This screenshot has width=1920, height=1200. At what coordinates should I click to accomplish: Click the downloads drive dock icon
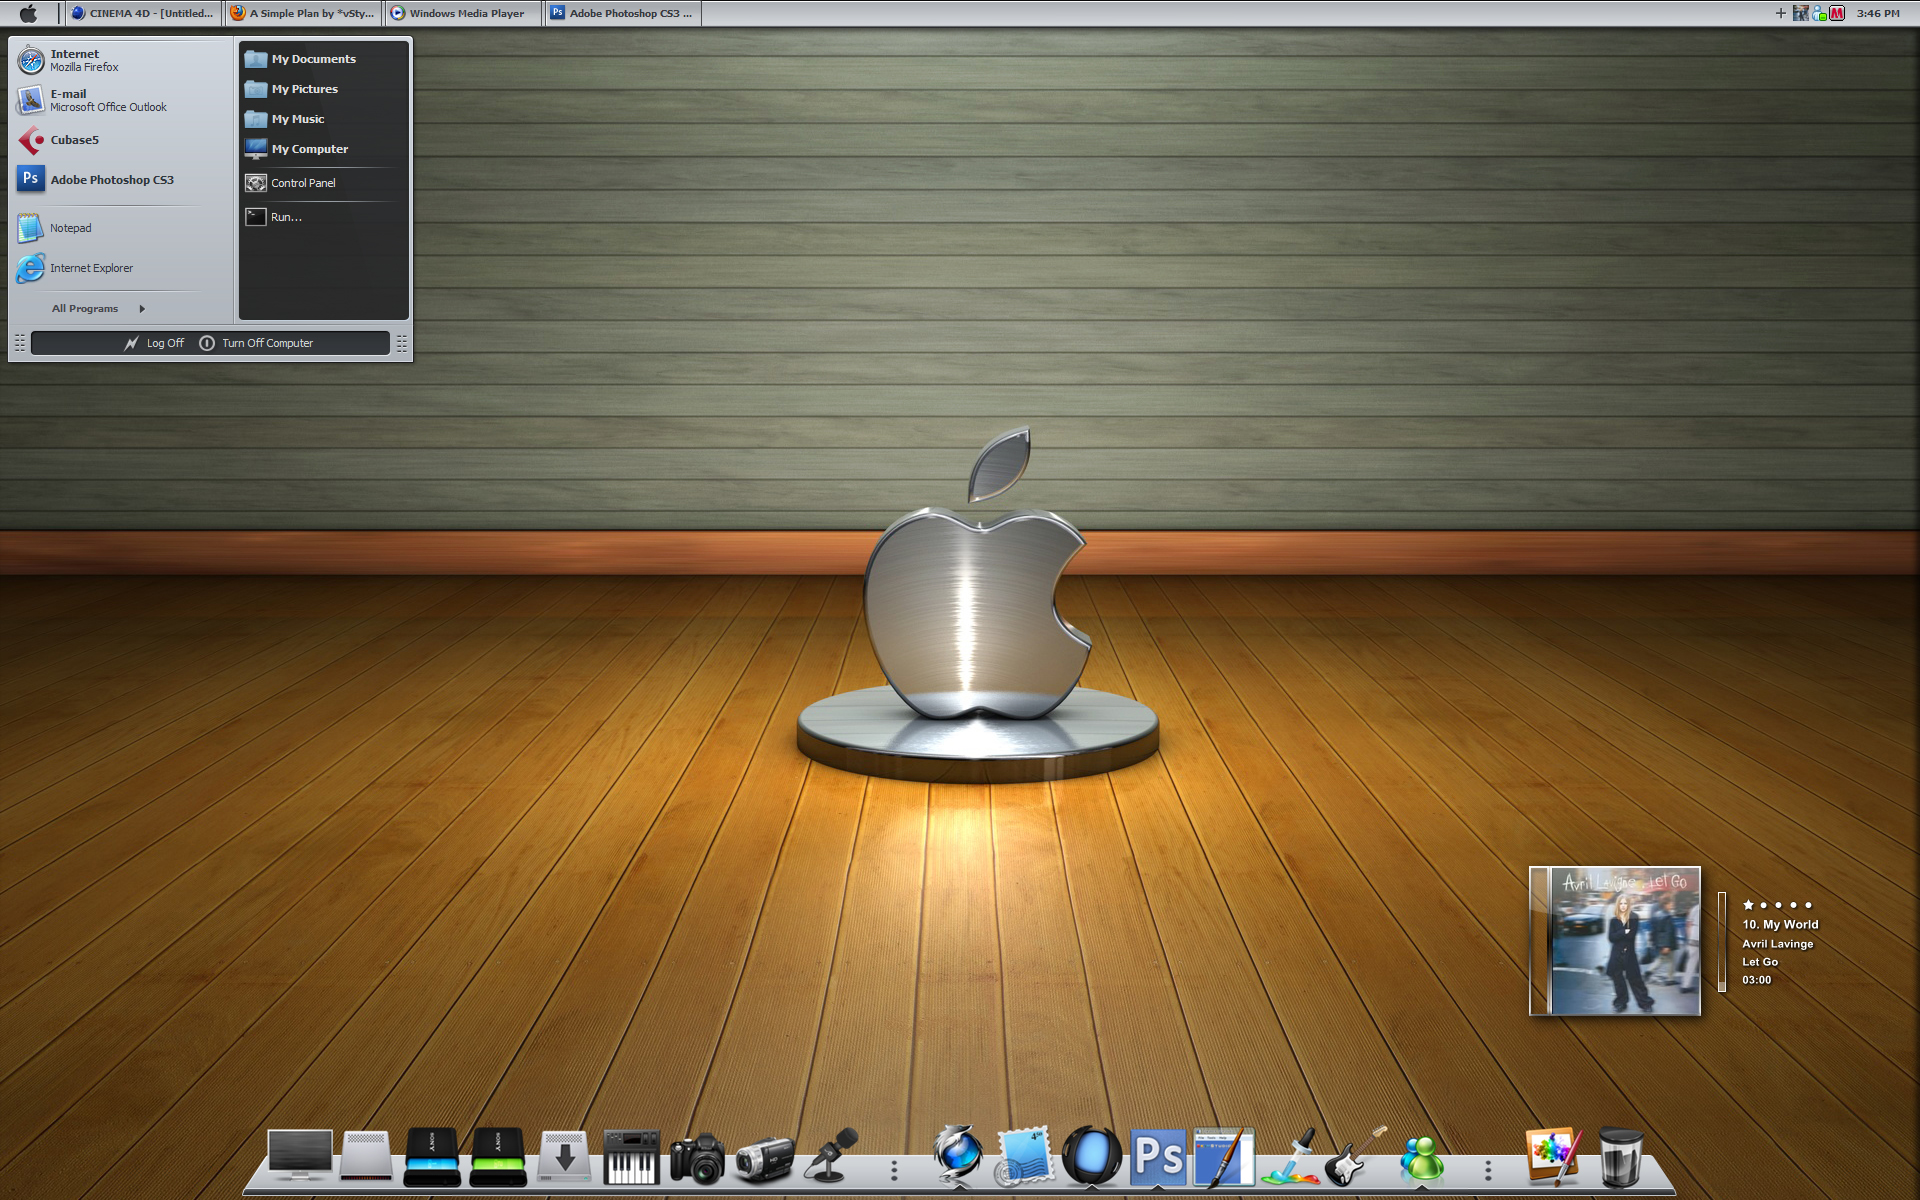click(564, 1157)
